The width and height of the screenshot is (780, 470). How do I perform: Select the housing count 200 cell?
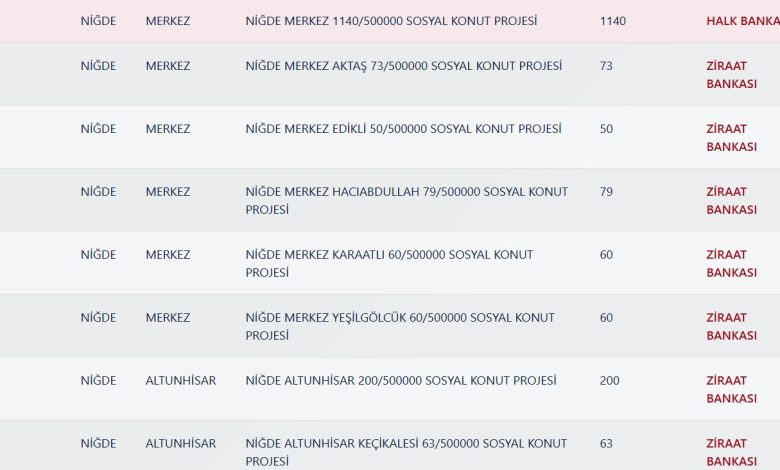coord(609,381)
